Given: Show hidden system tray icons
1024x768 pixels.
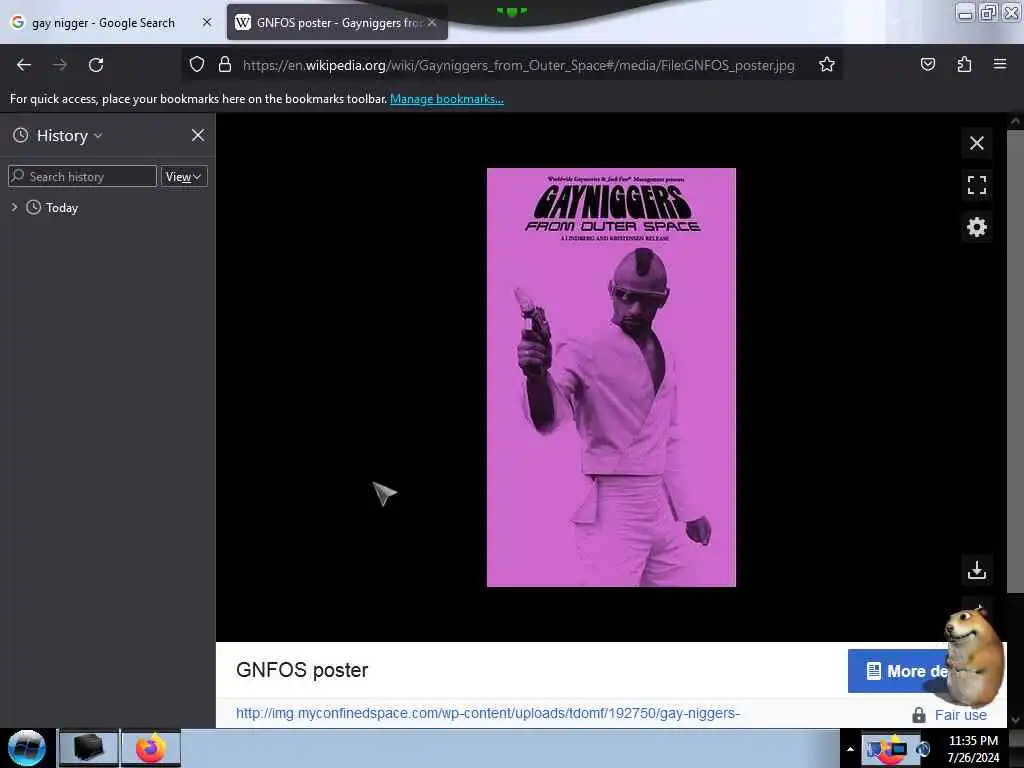Looking at the screenshot, I should (x=850, y=749).
